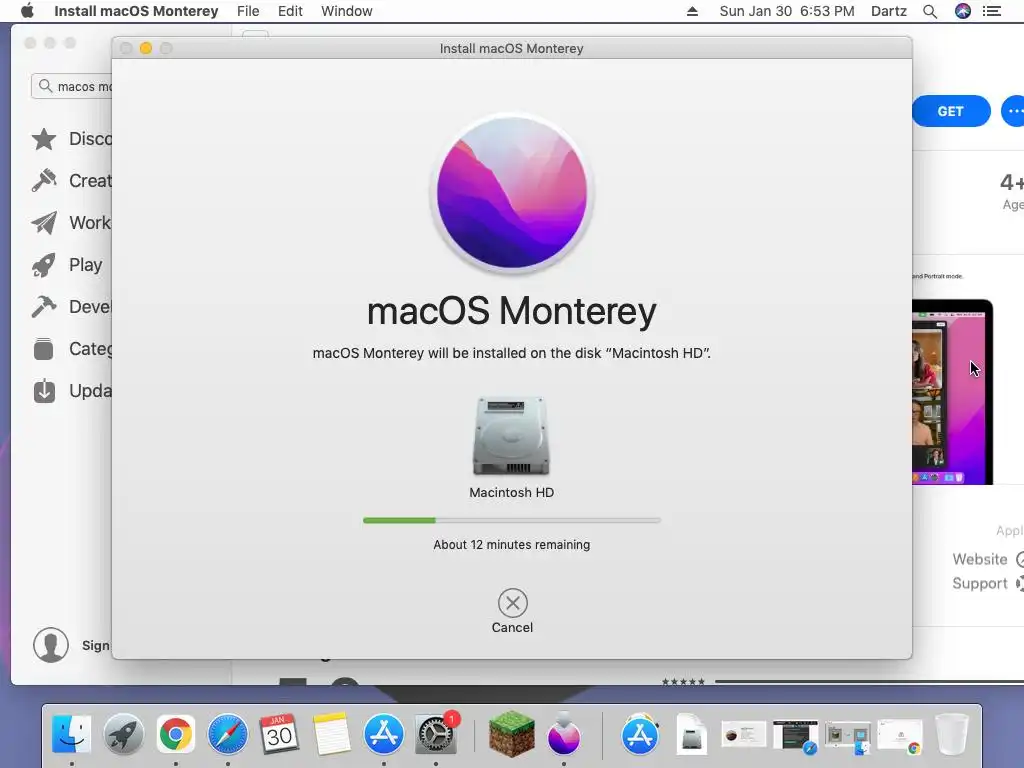
Task: Open Google Chrome from the Dock
Action: click(x=175, y=735)
